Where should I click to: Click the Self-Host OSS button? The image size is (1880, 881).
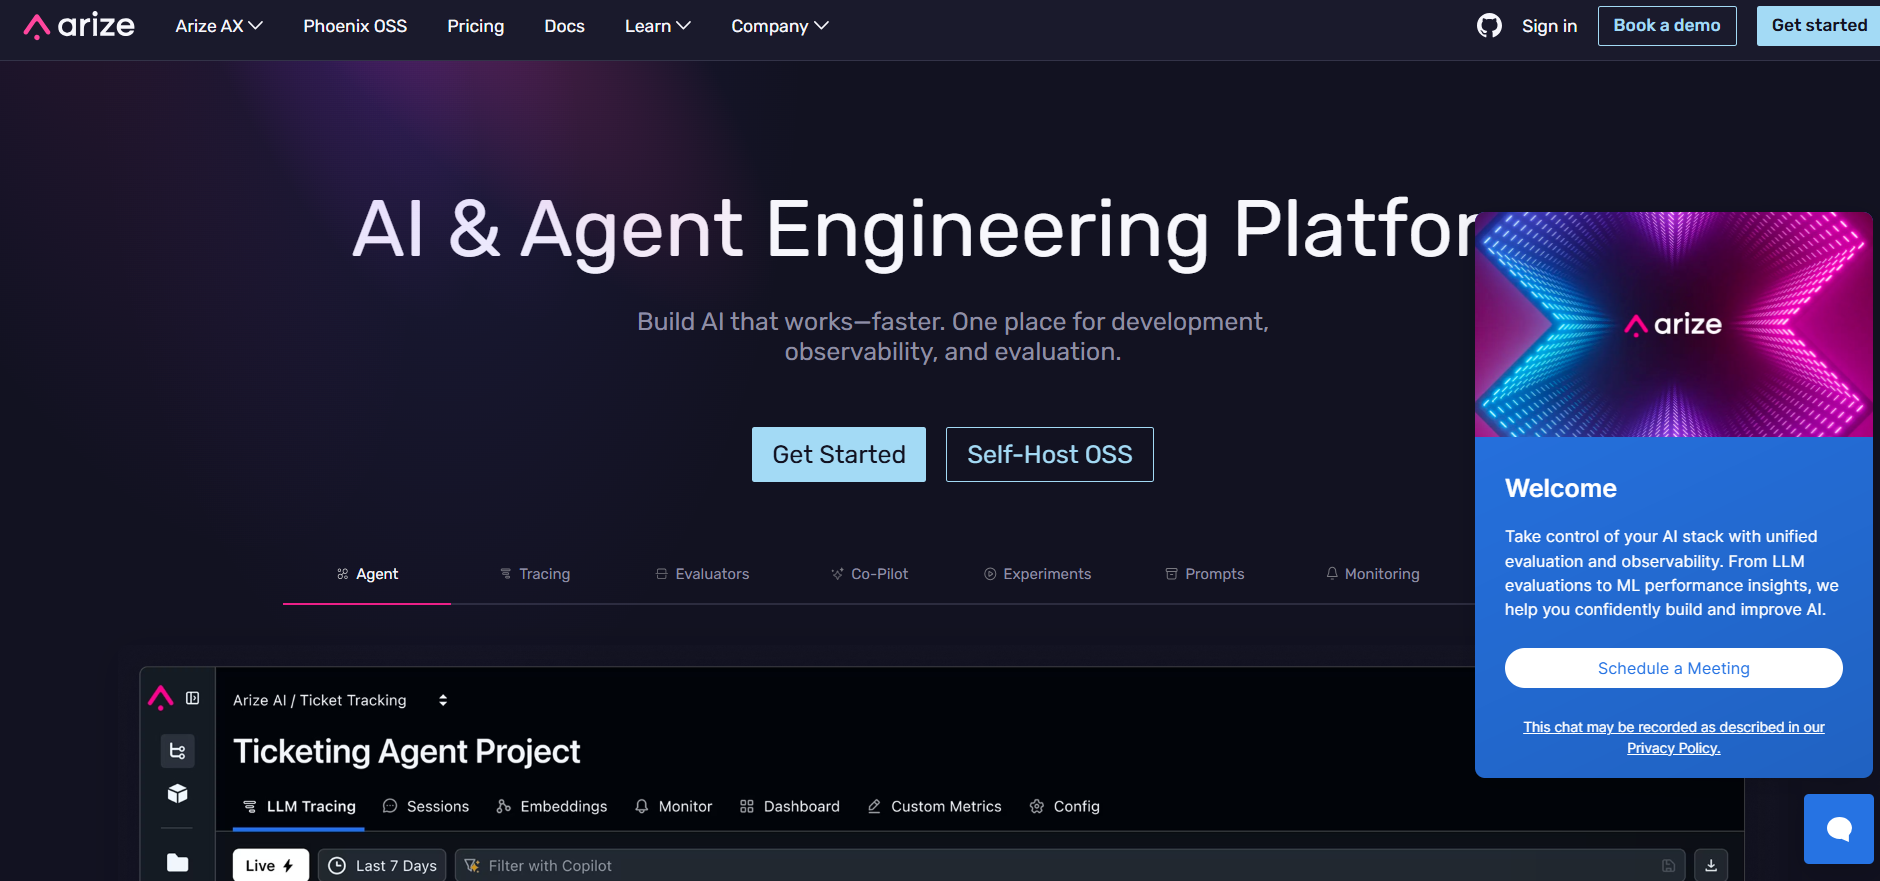1050,455
